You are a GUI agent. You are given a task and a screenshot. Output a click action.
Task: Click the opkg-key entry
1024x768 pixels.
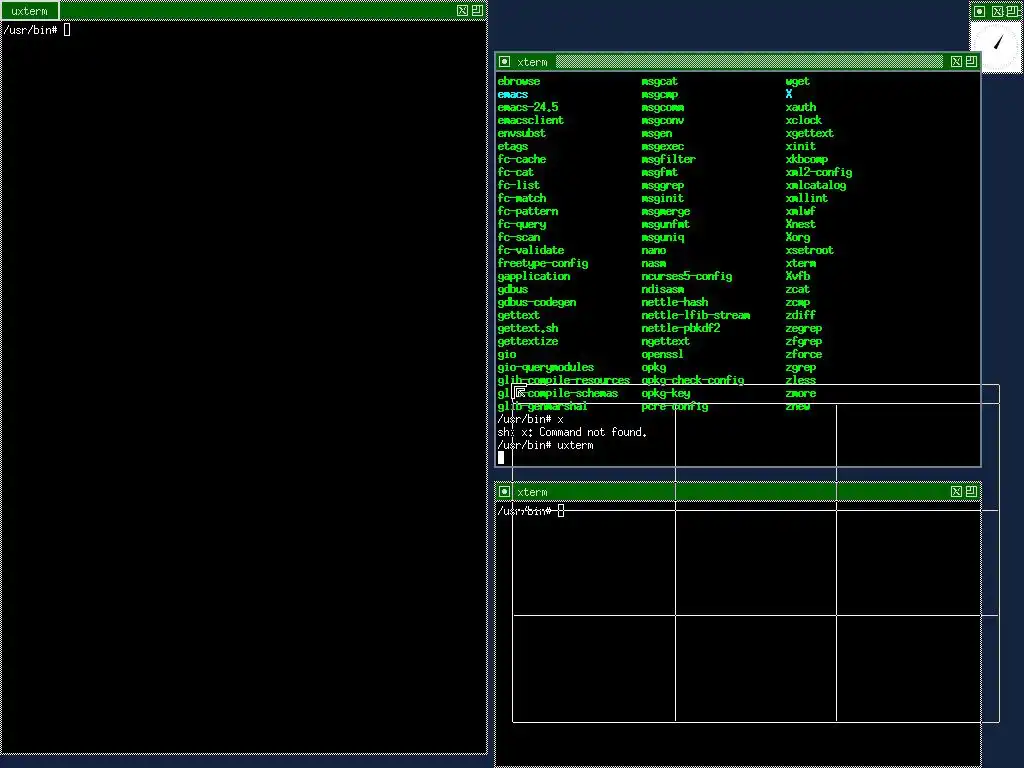(665, 394)
